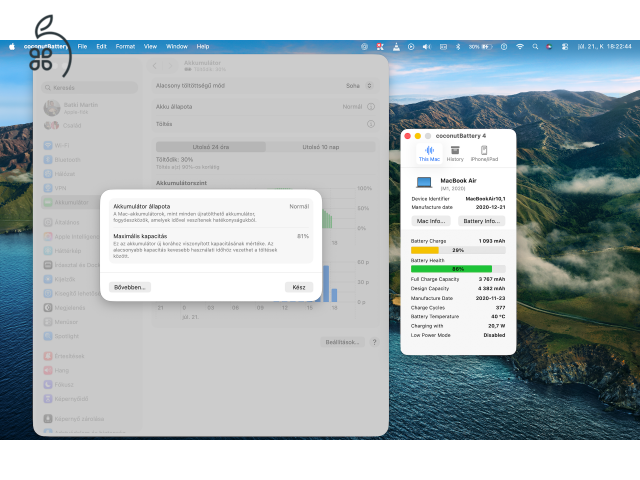Screen dimensions: 640x480
Task: Open the Alacsony töltöttségű mód dropdown
Action: click(360, 86)
